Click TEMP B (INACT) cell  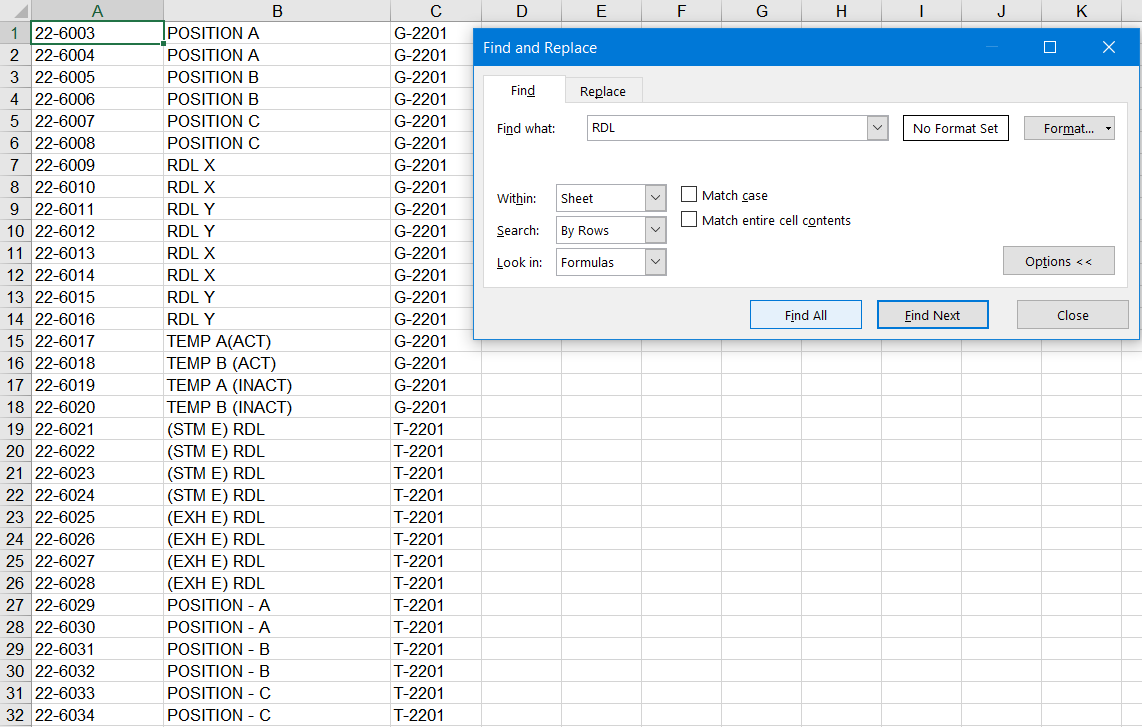click(277, 407)
